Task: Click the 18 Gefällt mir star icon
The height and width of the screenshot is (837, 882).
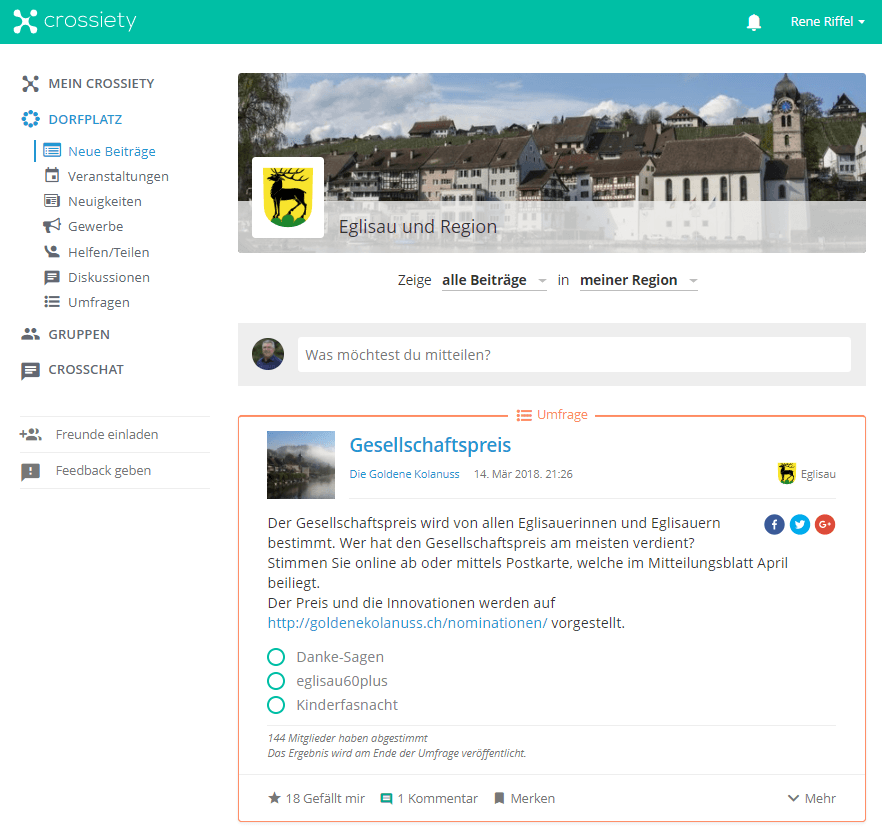Action: point(274,798)
